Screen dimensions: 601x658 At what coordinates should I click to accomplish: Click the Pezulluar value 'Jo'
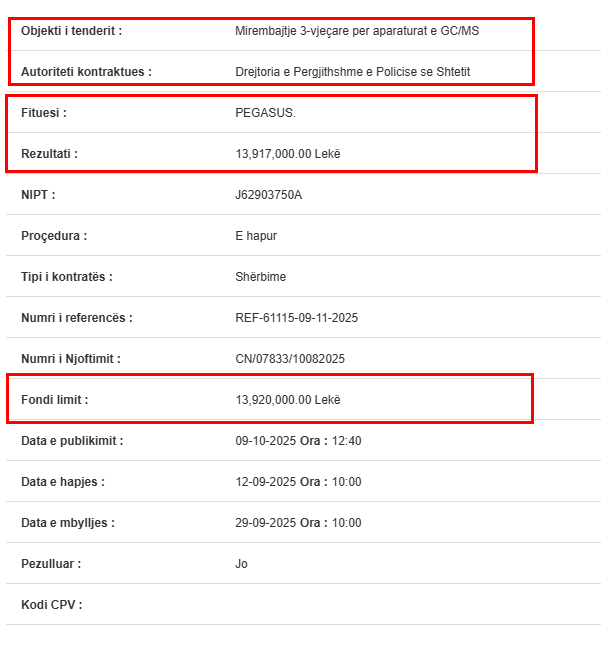(x=241, y=564)
